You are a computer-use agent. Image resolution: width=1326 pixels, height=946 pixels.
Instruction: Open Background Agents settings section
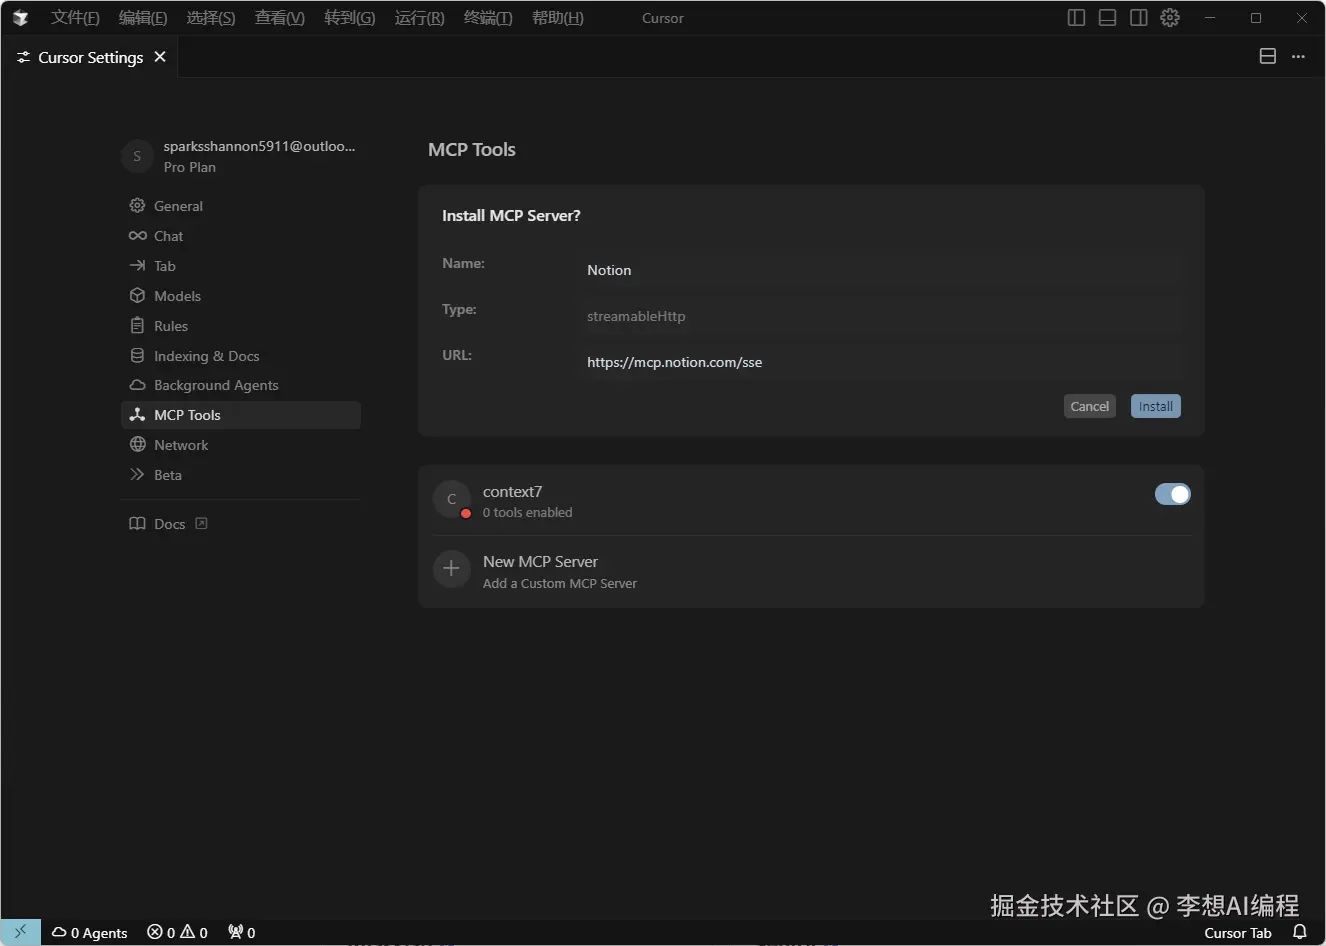pyautogui.click(x=240, y=385)
